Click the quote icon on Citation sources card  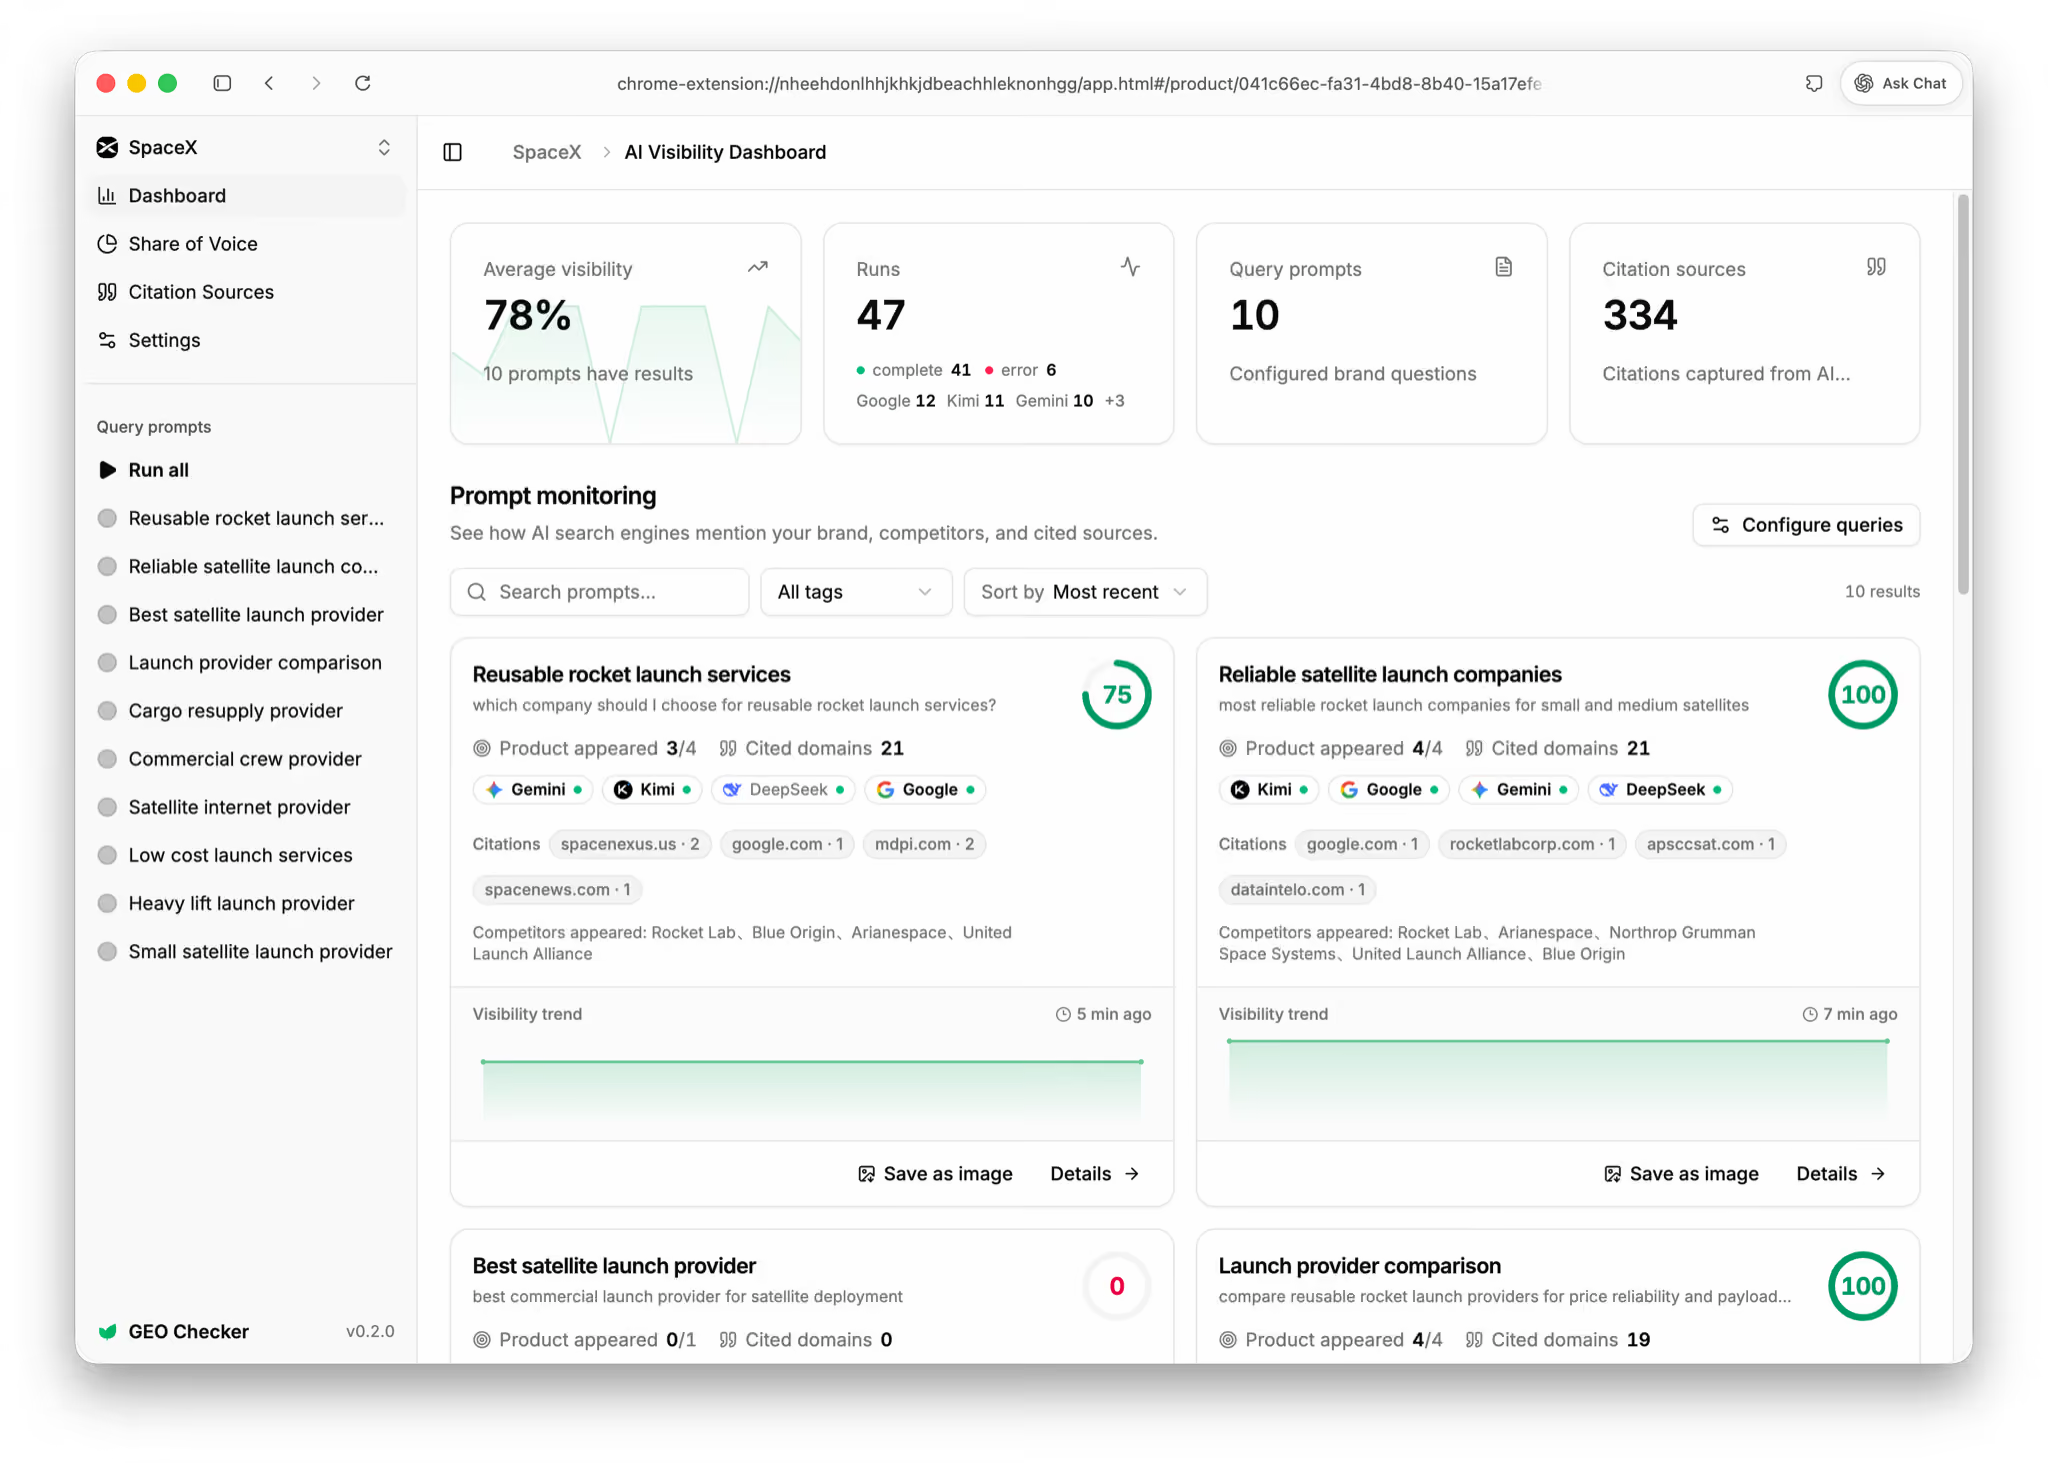(x=1876, y=267)
